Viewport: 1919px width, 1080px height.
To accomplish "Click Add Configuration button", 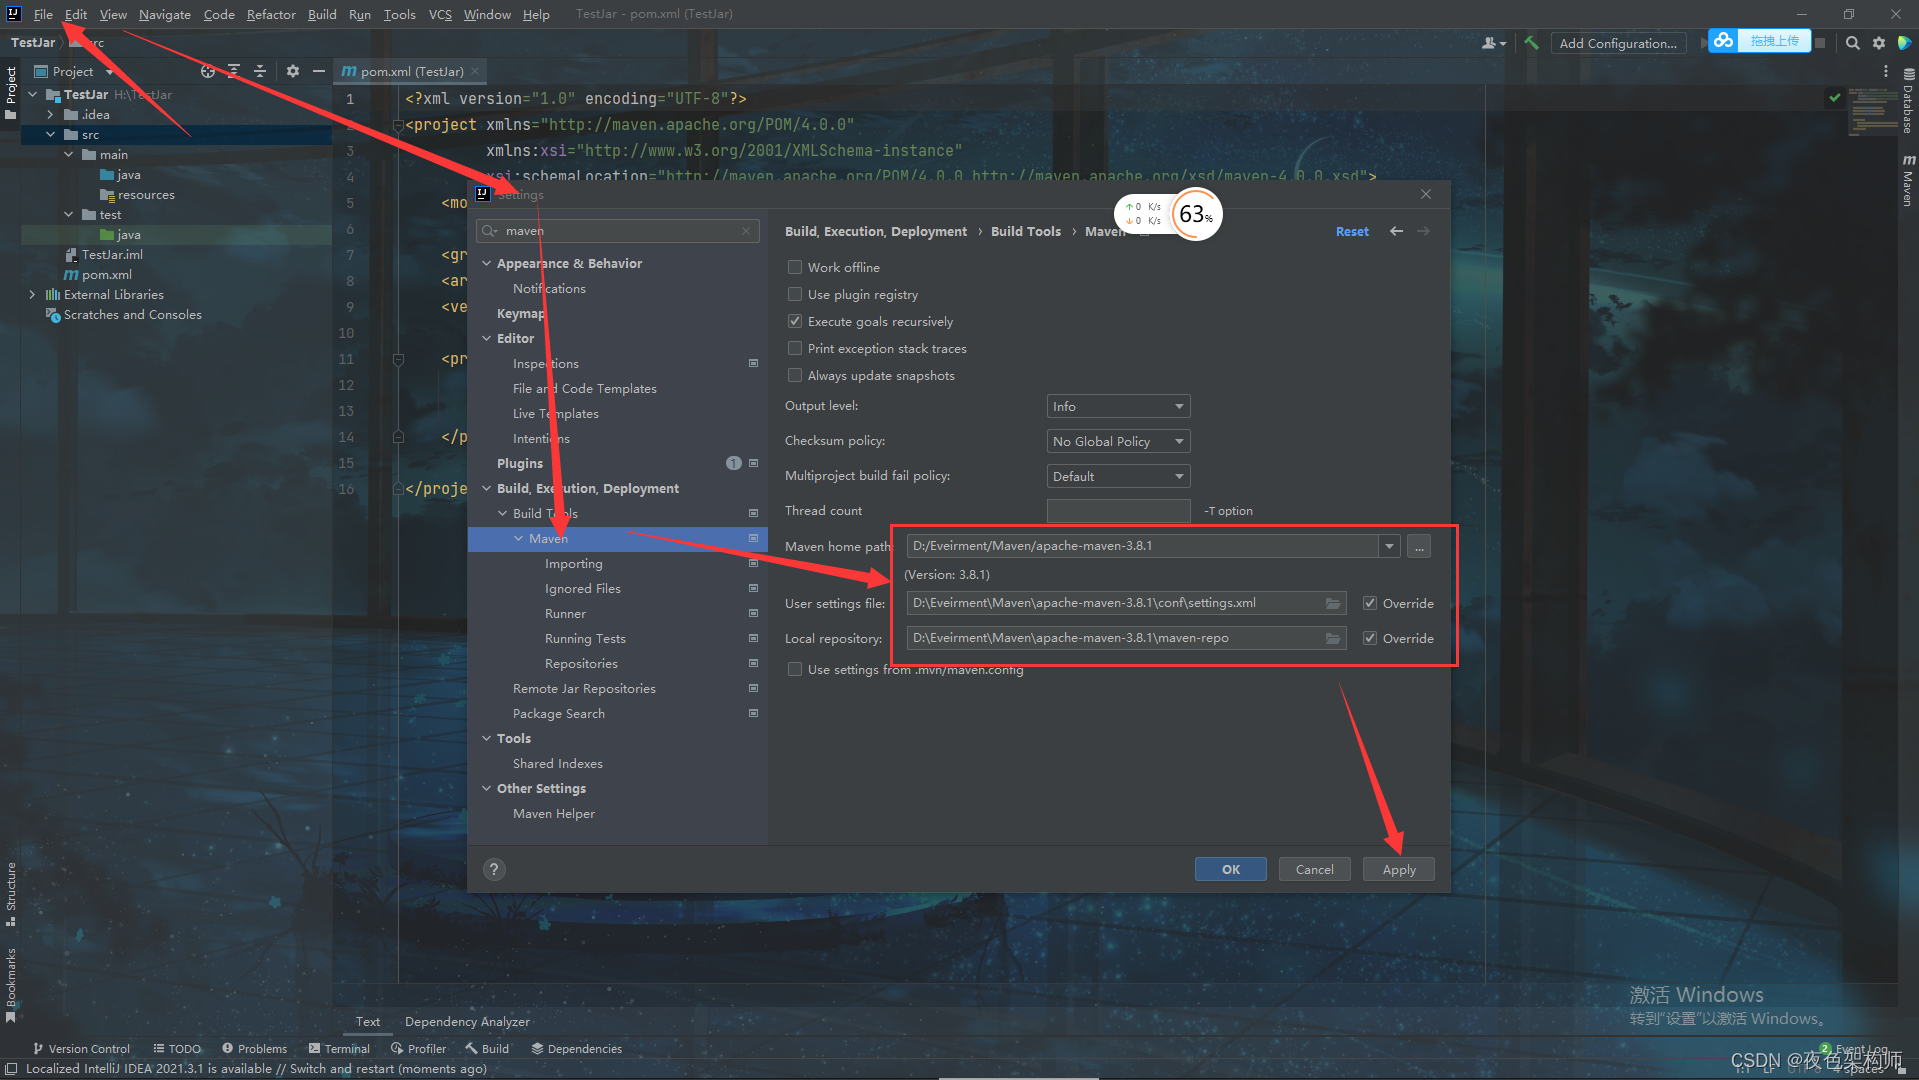I will [1618, 43].
